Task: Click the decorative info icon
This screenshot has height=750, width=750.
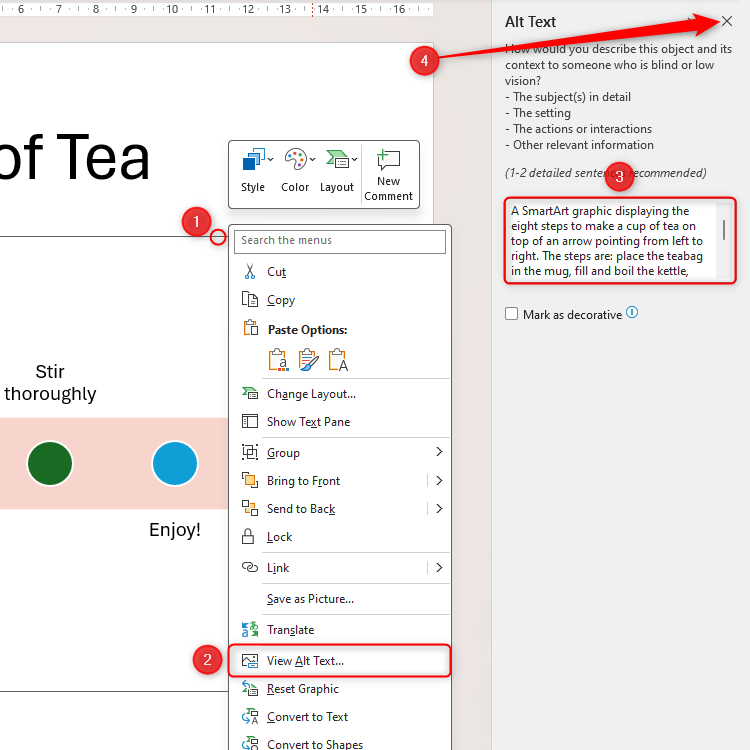Action: point(632,312)
